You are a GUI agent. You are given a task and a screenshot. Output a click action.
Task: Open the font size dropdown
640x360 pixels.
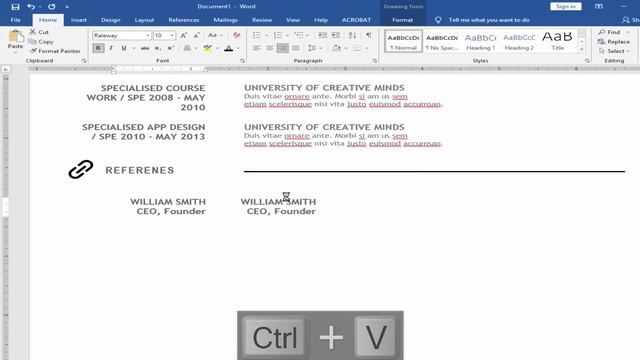point(172,36)
